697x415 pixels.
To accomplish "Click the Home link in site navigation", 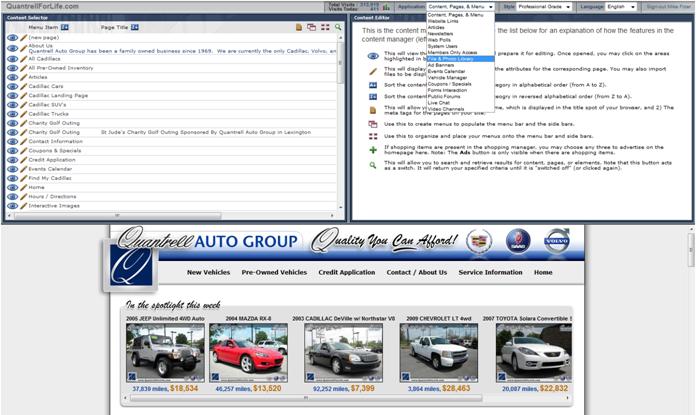I will [x=543, y=272].
